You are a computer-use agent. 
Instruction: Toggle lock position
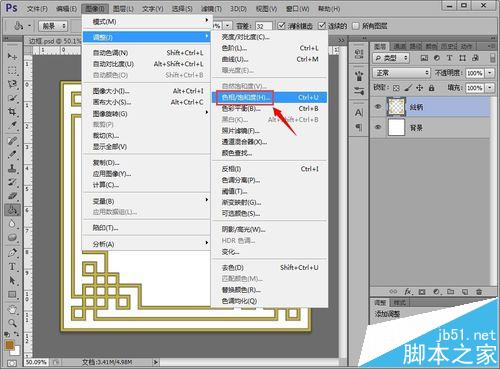pyautogui.click(x=420, y=88)
